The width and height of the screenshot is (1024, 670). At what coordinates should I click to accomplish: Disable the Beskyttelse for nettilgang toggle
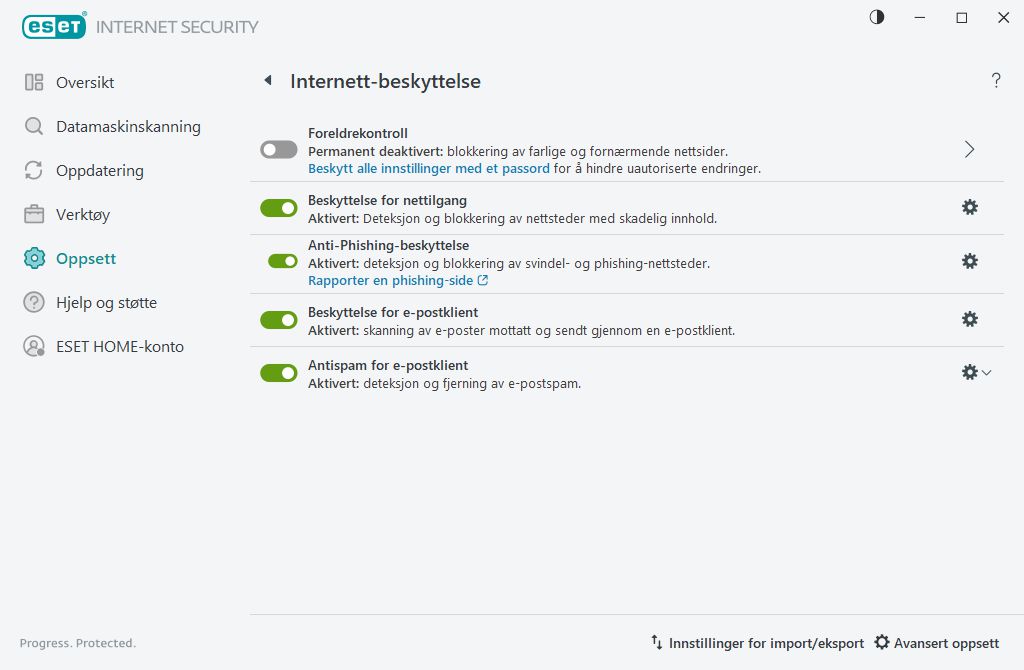[279, 208]
